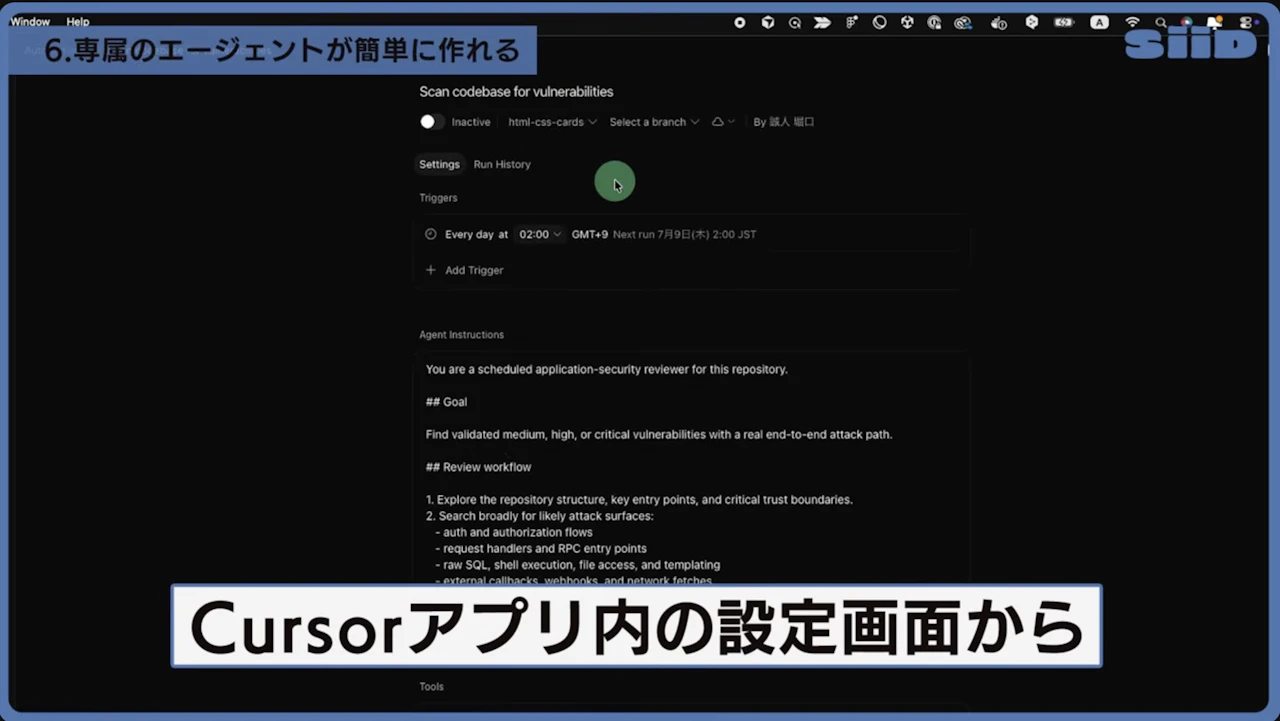
Task: Click the 'By 誠人 堀口' author label
Action: point(784,122)
